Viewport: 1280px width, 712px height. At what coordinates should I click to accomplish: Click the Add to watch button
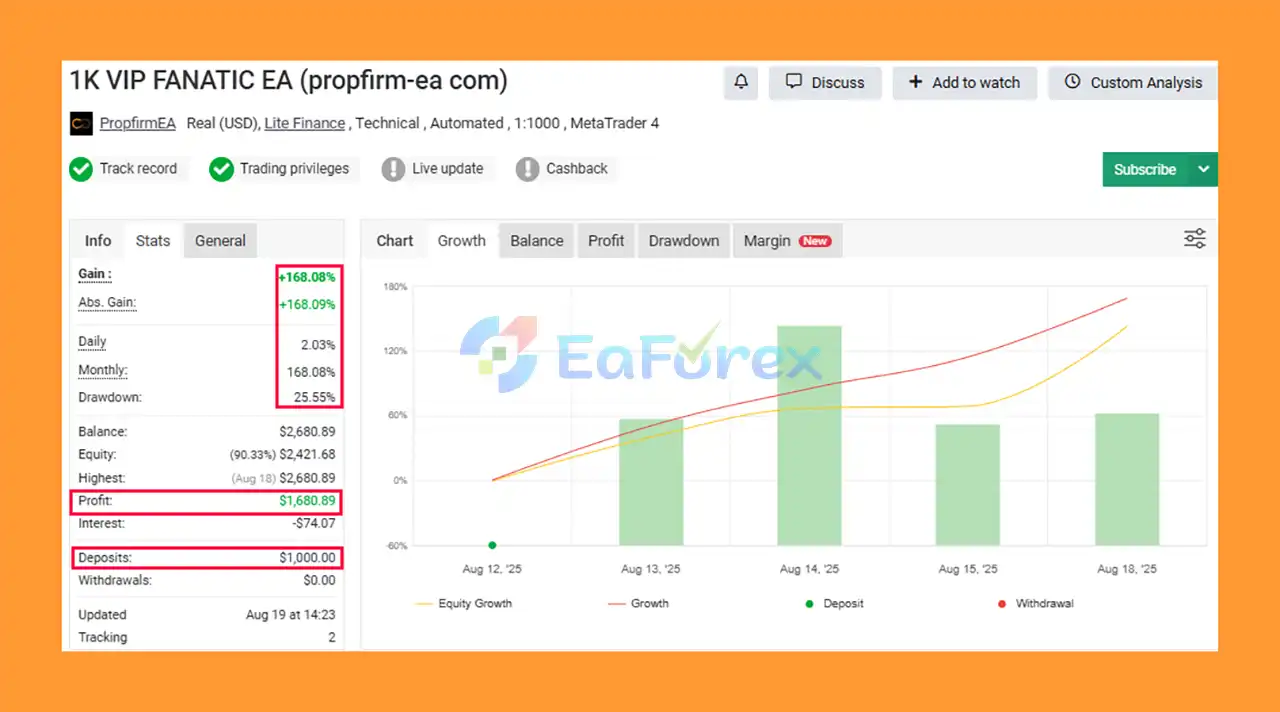pos(964,83)
